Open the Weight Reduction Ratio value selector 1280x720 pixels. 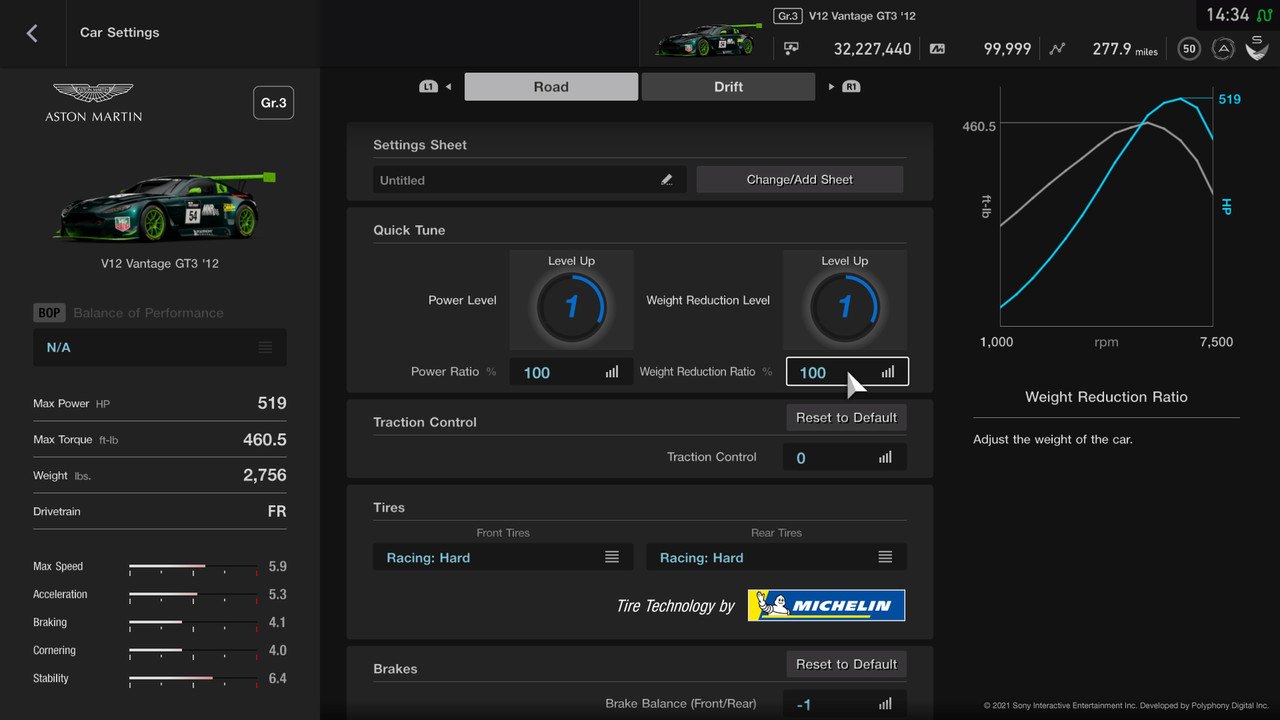pyautogui.click(x=847, y=372)
